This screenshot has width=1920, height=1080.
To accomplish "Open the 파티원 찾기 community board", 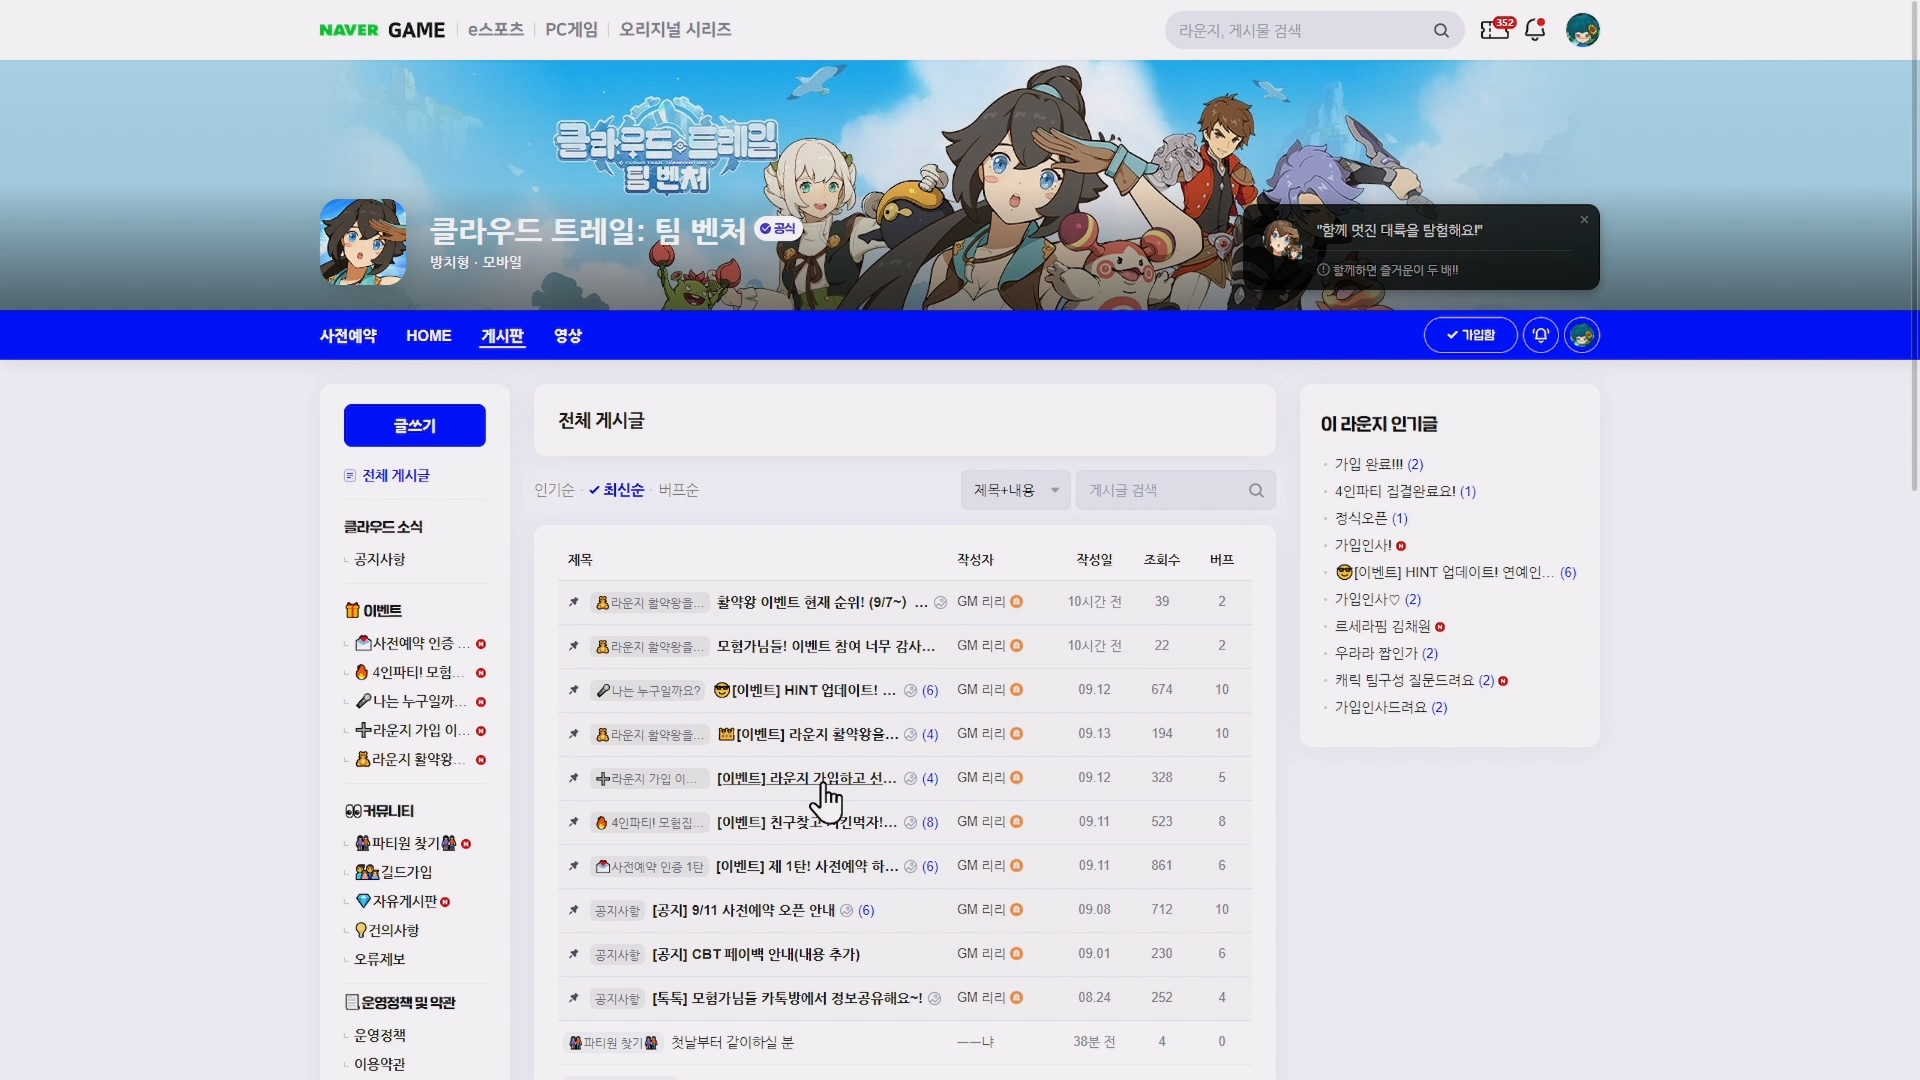I will pos(406,844).
